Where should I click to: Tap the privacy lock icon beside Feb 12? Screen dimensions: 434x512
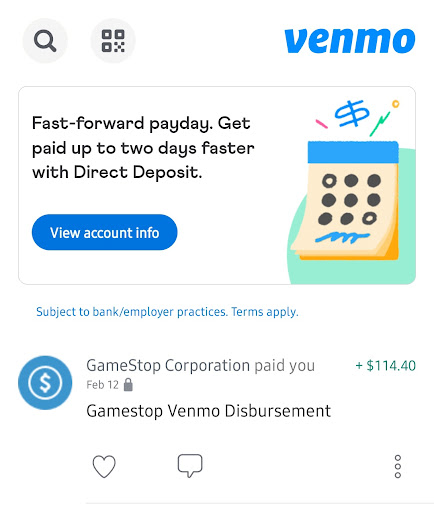(x=128, y=385)
